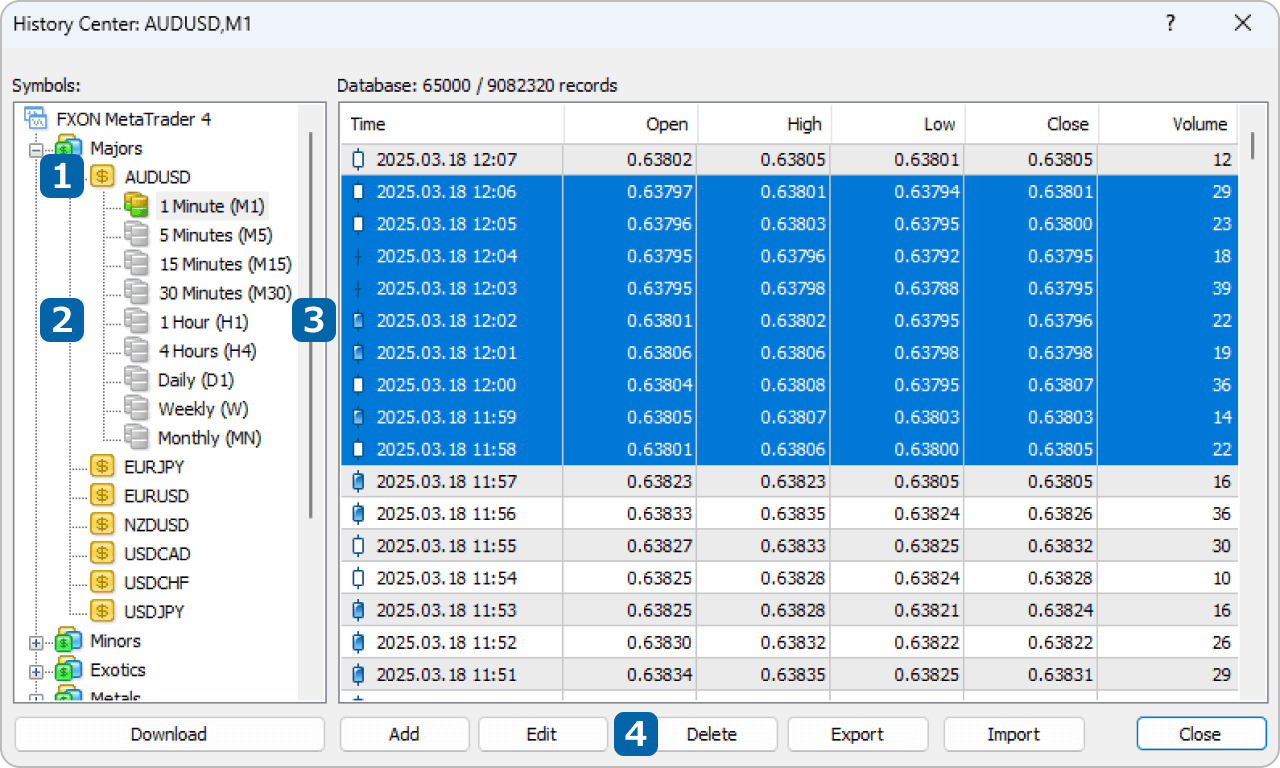Select the EURUSD symbol label

[x=156, y=496]
